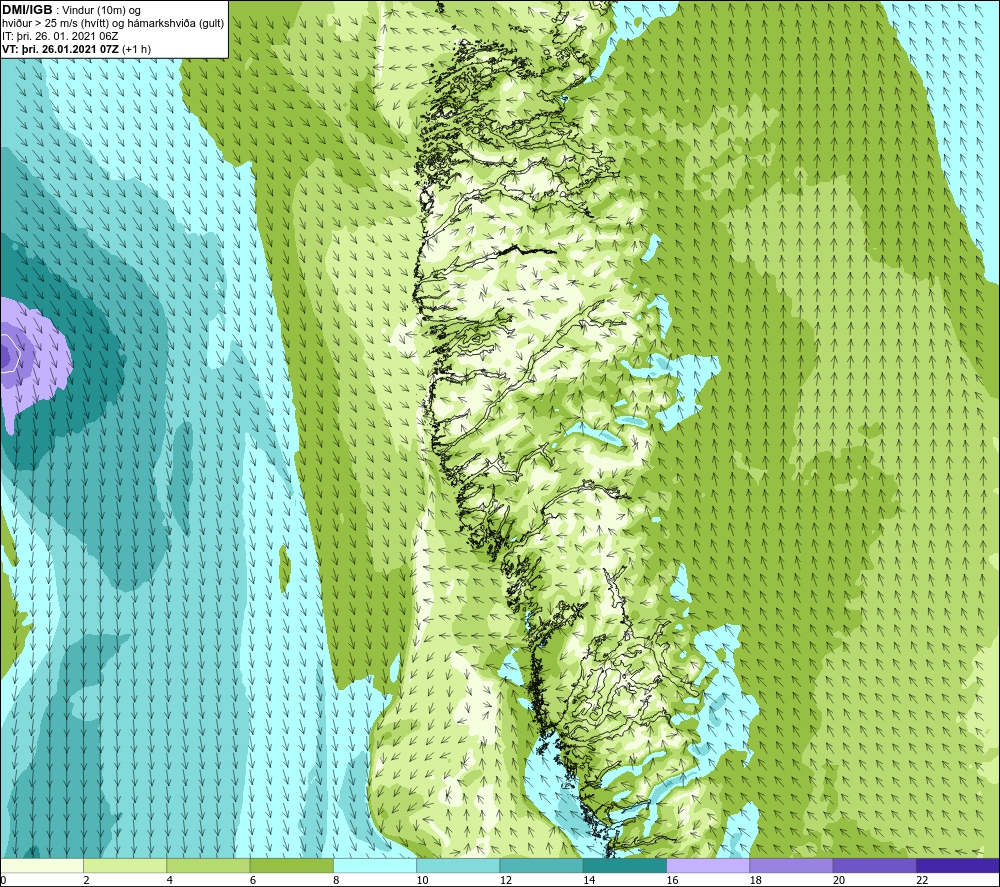Click the legend tick label '6'
The height and width of the screenshot is (887, 1000).
pos(253,880)
